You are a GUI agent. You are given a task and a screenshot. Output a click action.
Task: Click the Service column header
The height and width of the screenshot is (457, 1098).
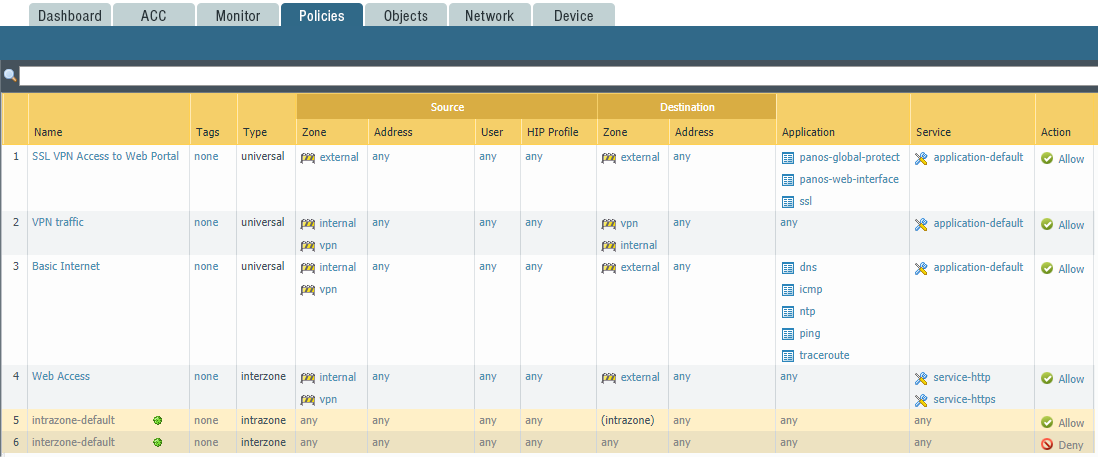click(933, 132)
